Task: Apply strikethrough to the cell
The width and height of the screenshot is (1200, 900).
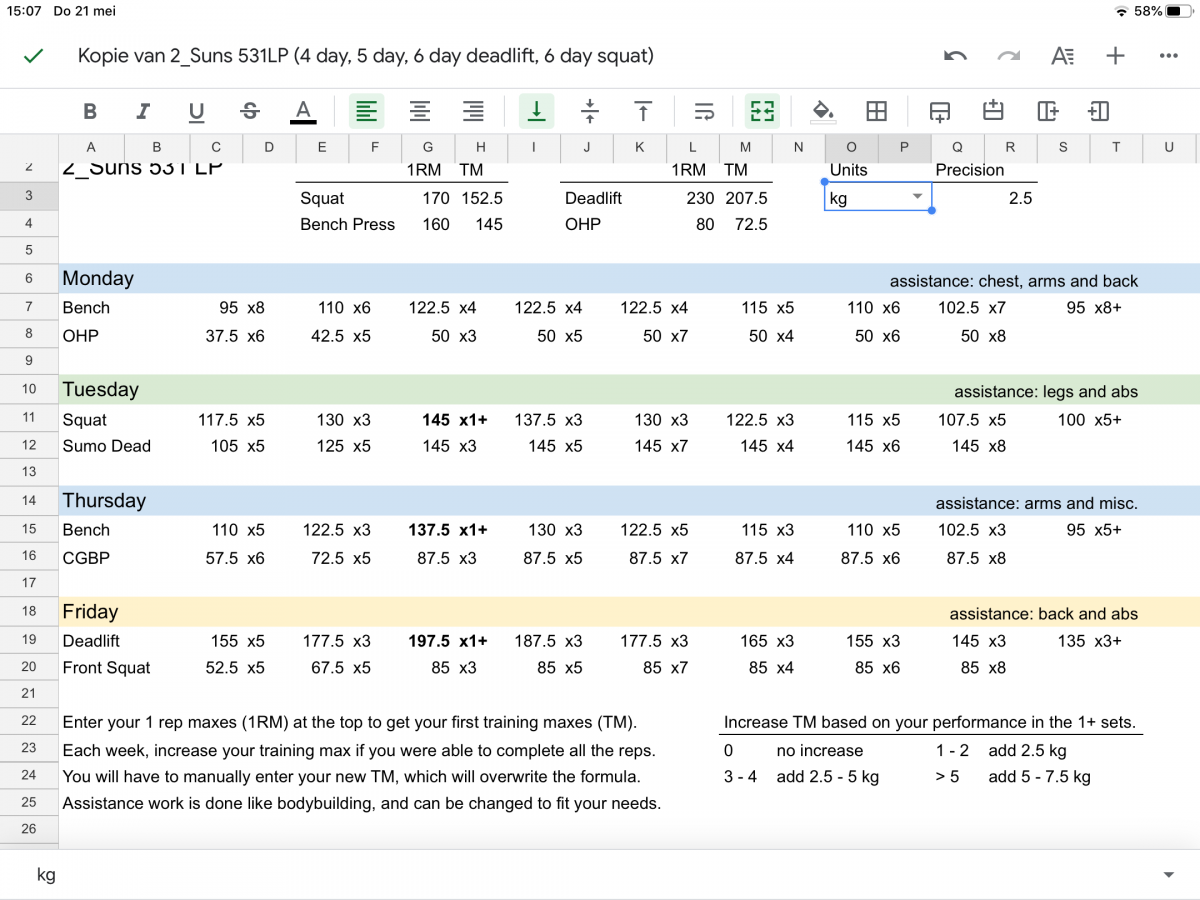Action: click(250, 111)
